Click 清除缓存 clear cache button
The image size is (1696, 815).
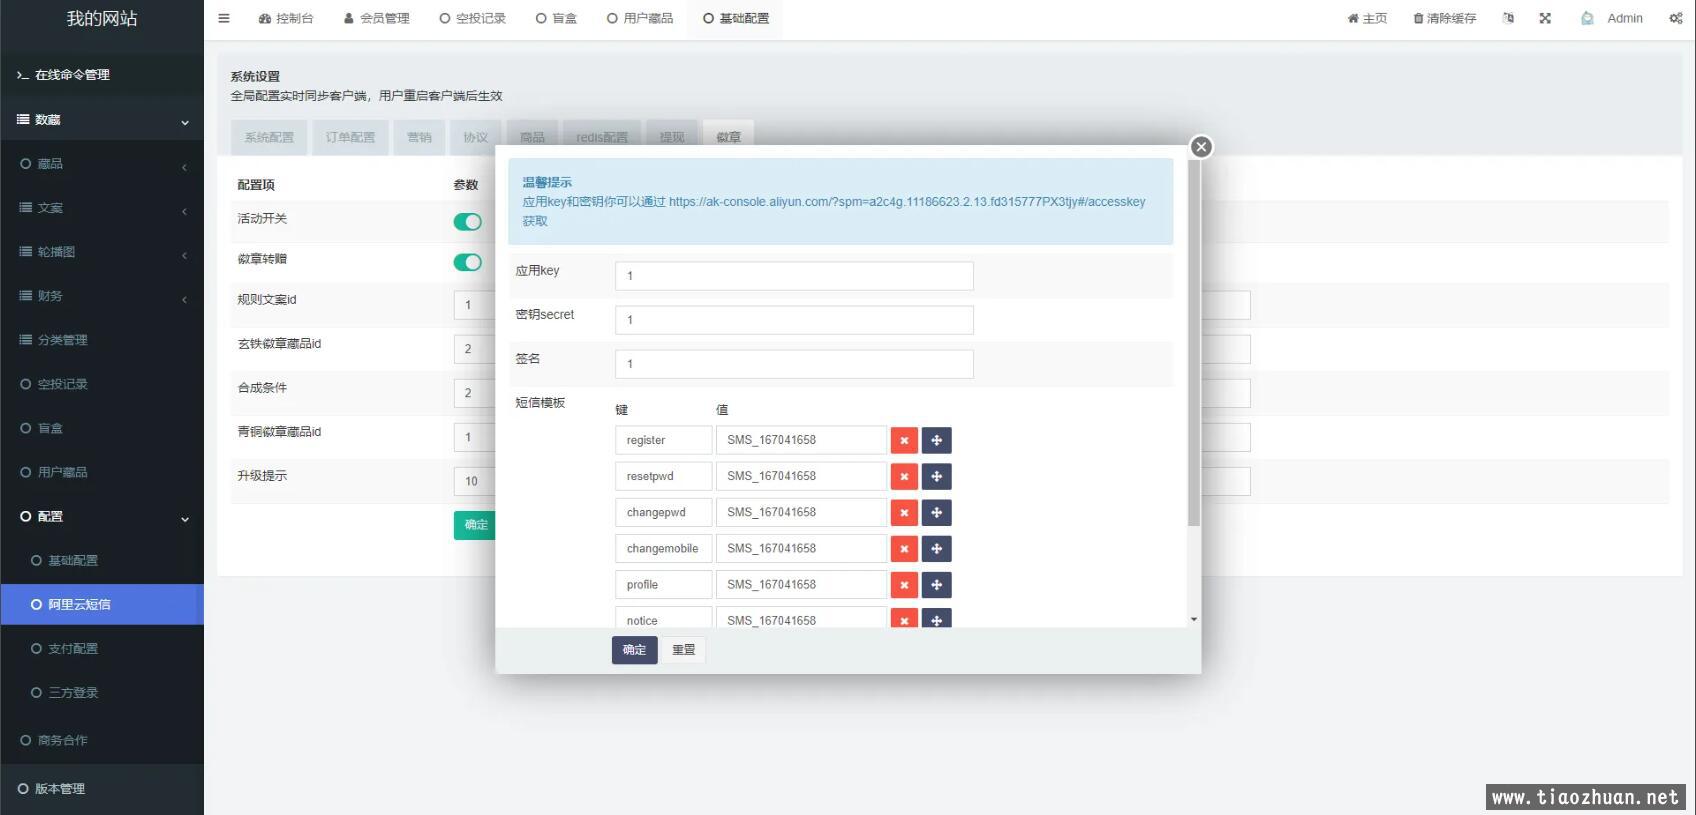coord(1444,18)
